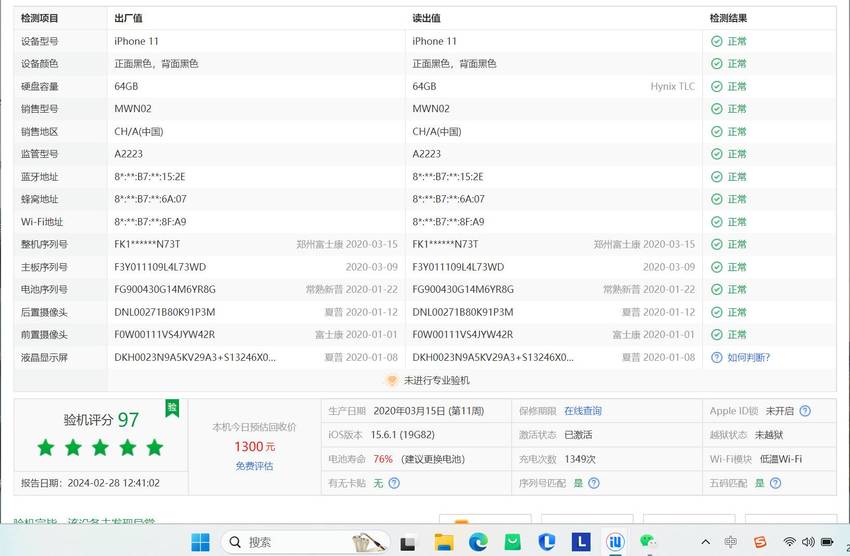Click the help icon next to 序列号匹配
This screenshot has height=556, width=850.
pyautogui.click(x=594, y=483)
